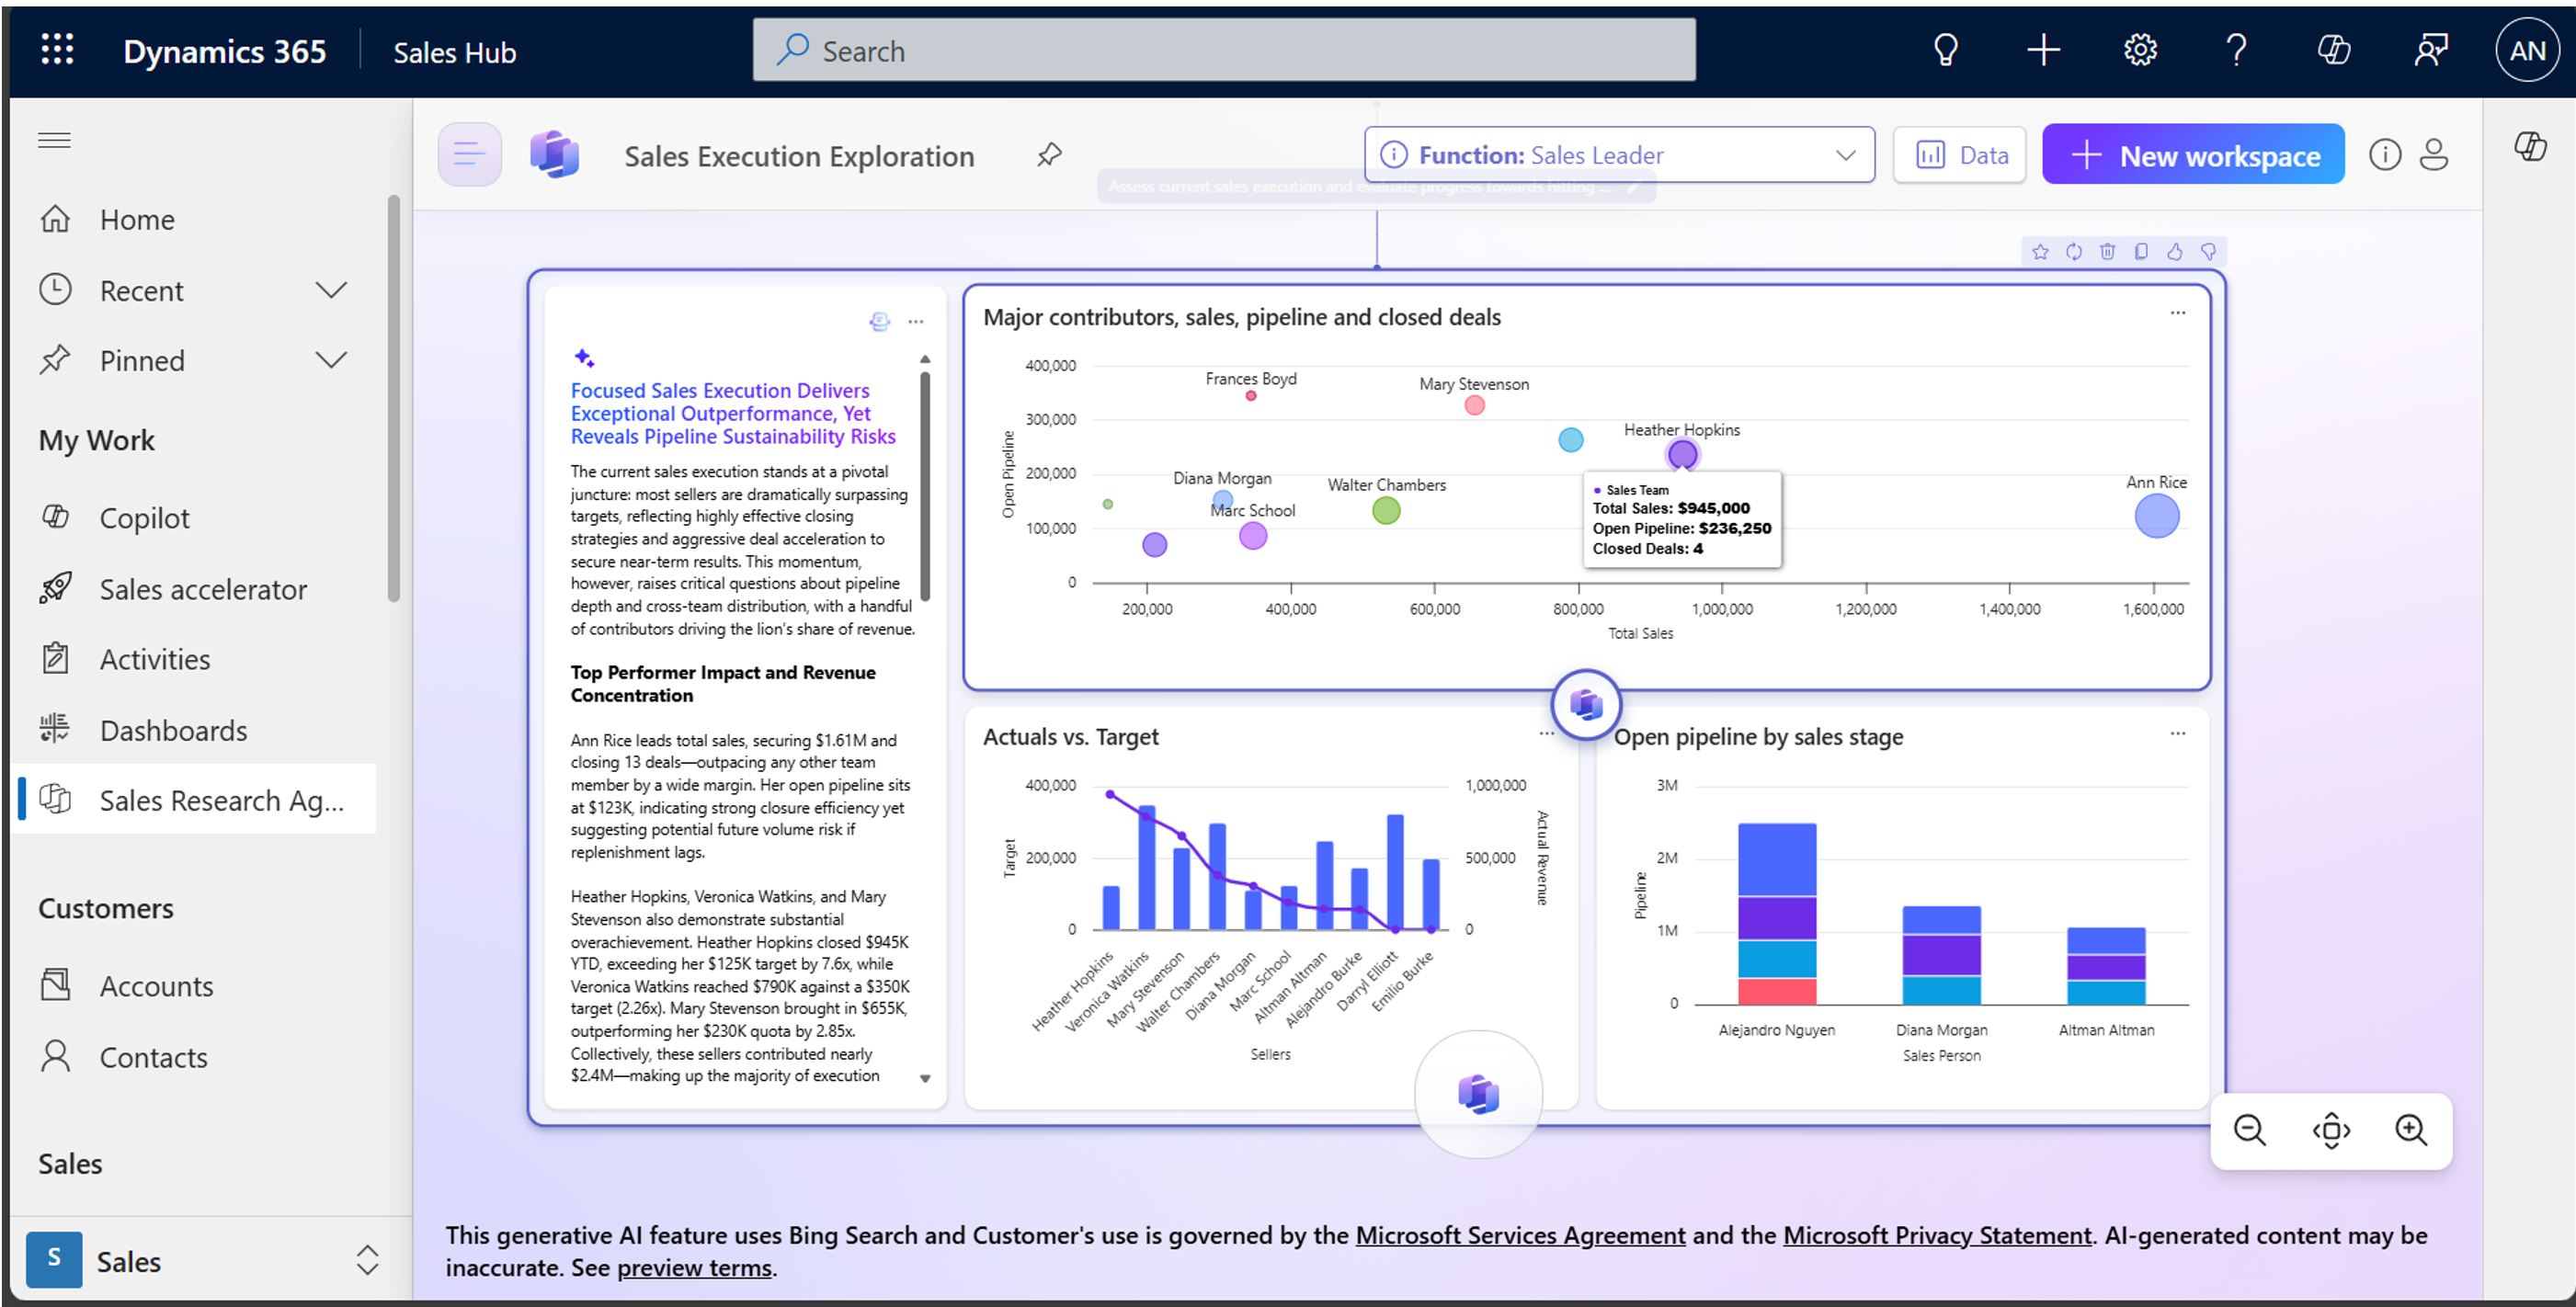Click the thumbs down feedback icon
The image size is (2576, 1307).
coord(2208,252)
